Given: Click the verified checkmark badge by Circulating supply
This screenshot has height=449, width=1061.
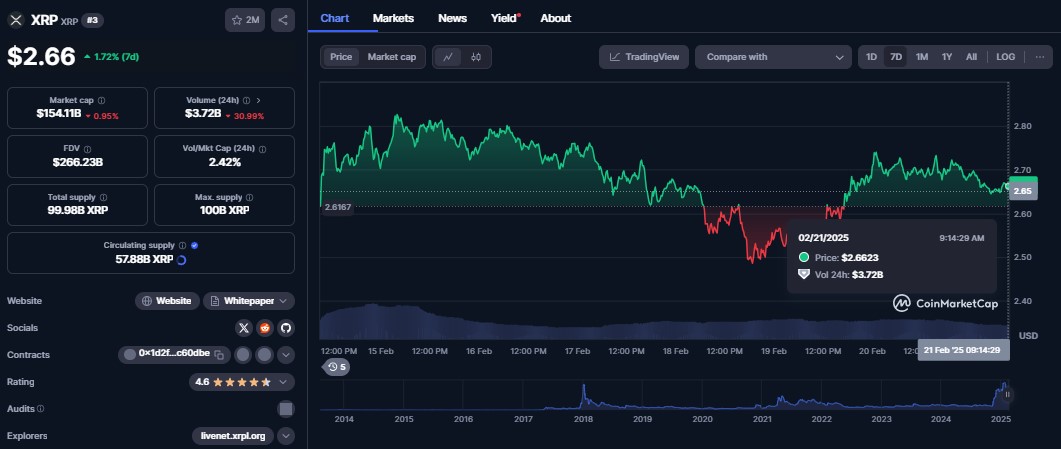Looking at the screenshot, I should [195, 245].
